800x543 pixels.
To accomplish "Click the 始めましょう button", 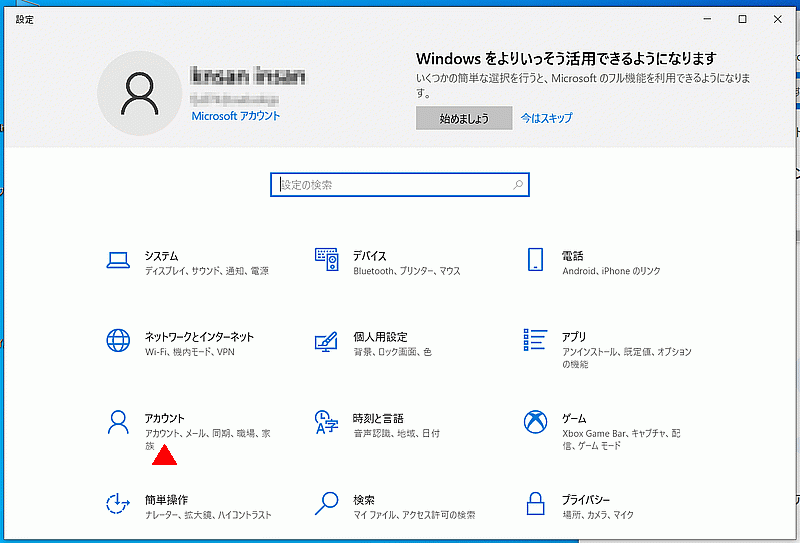I will coord(464,118).
